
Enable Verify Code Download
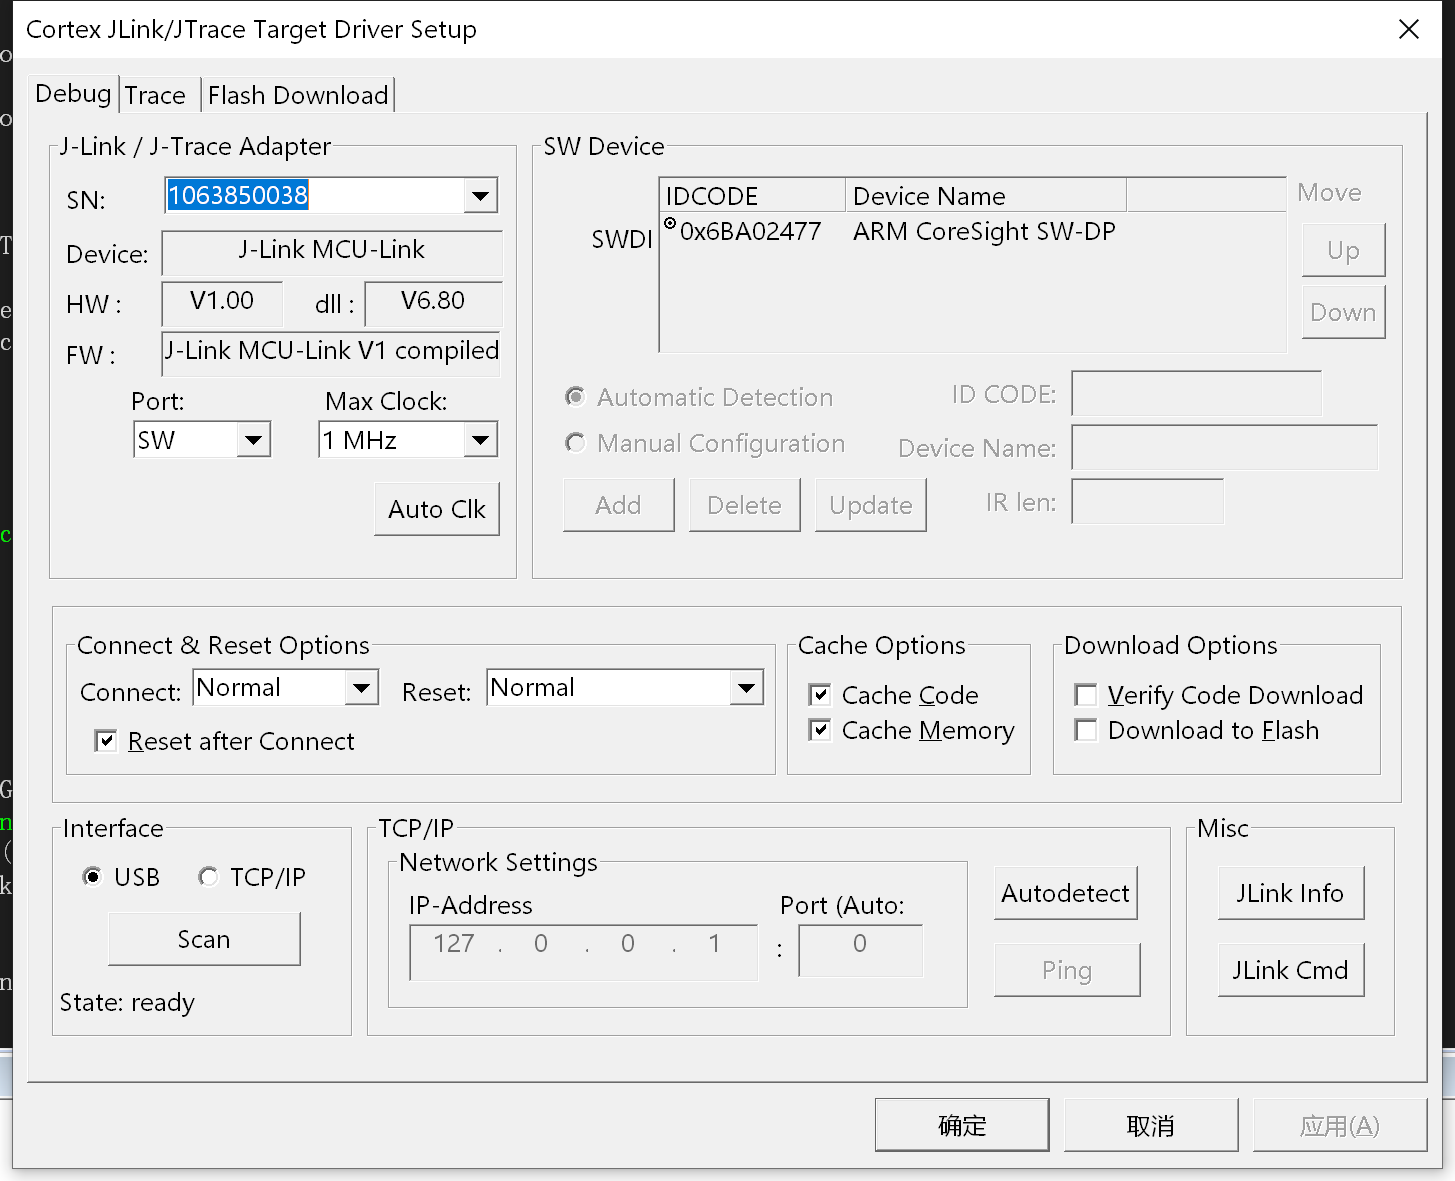pos(1086,695)
